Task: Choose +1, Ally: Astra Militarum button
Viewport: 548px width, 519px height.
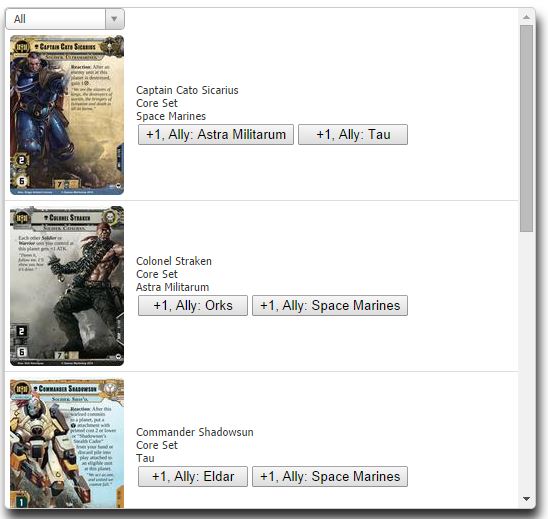Action: tap(216, 135)
